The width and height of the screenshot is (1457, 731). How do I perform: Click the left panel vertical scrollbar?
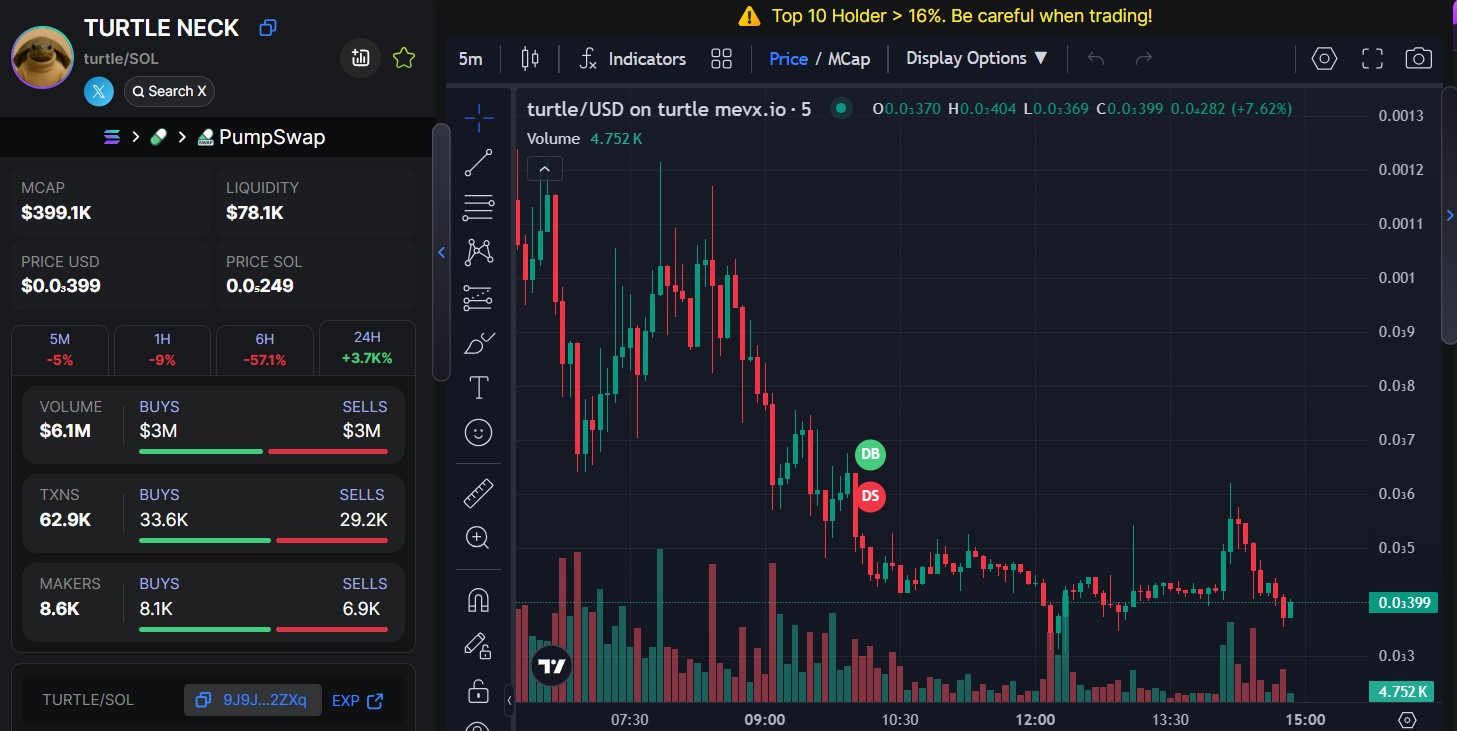click(x=441, y=250)
